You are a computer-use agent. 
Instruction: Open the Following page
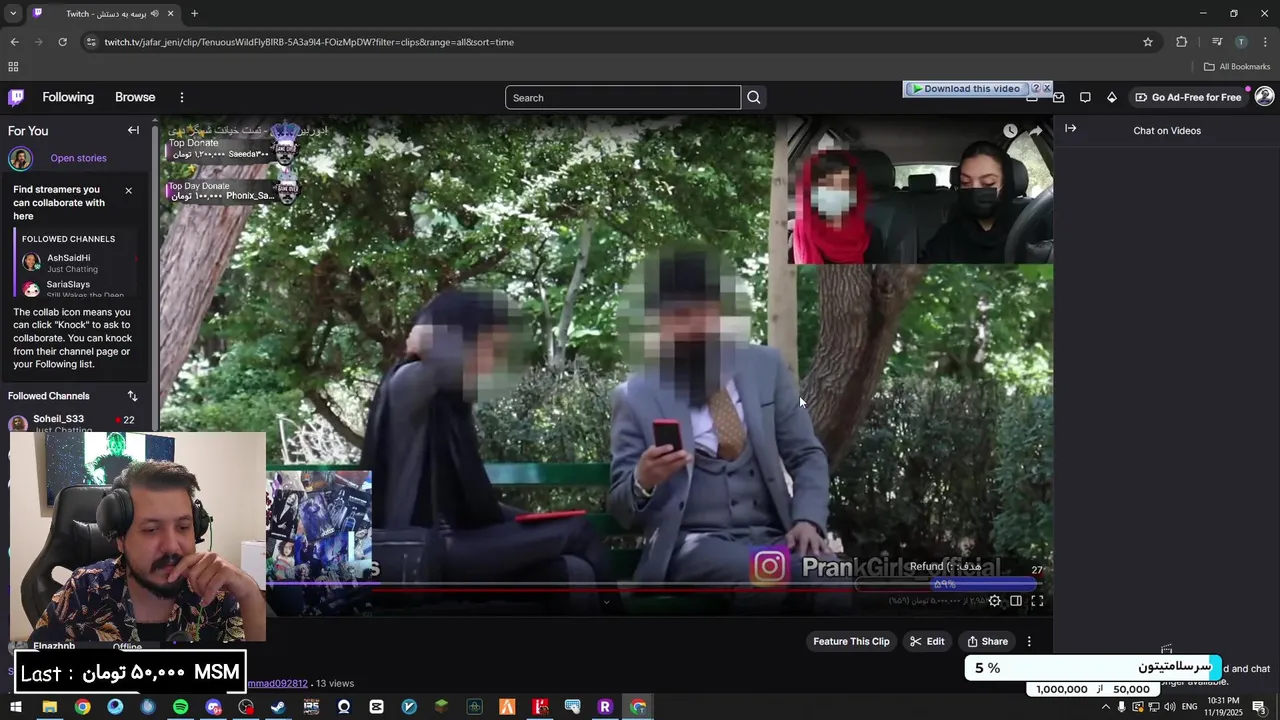point(68,97)
